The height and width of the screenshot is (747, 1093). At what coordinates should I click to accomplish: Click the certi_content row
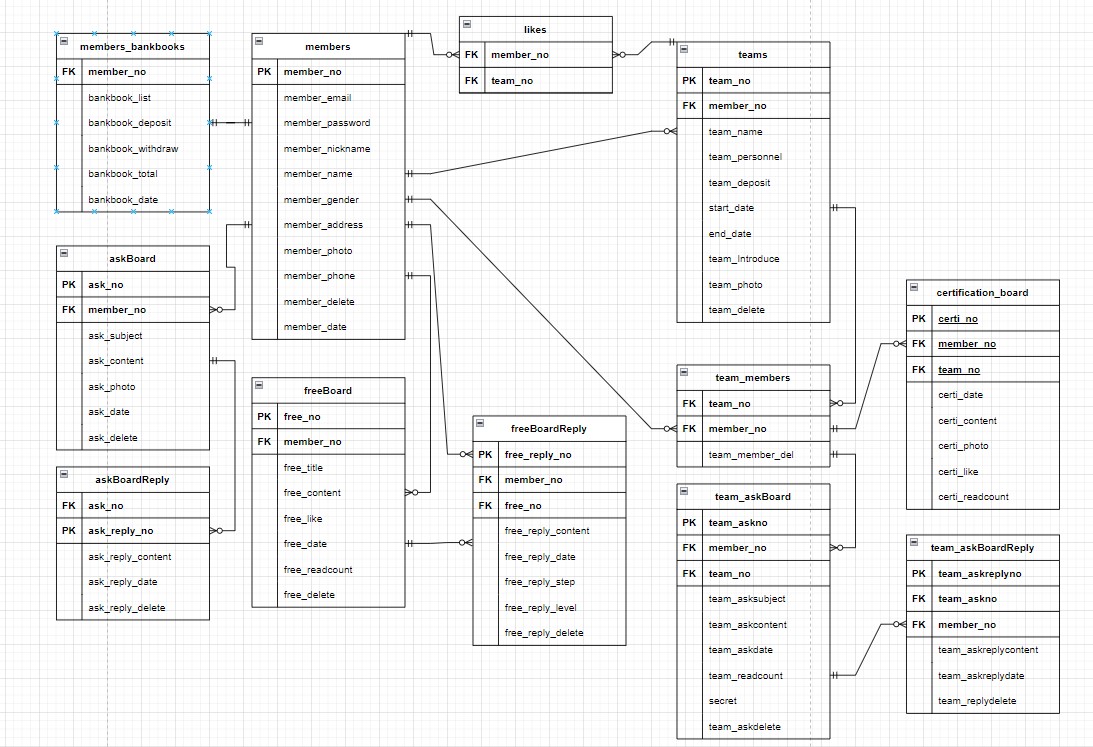click(983, 421)
